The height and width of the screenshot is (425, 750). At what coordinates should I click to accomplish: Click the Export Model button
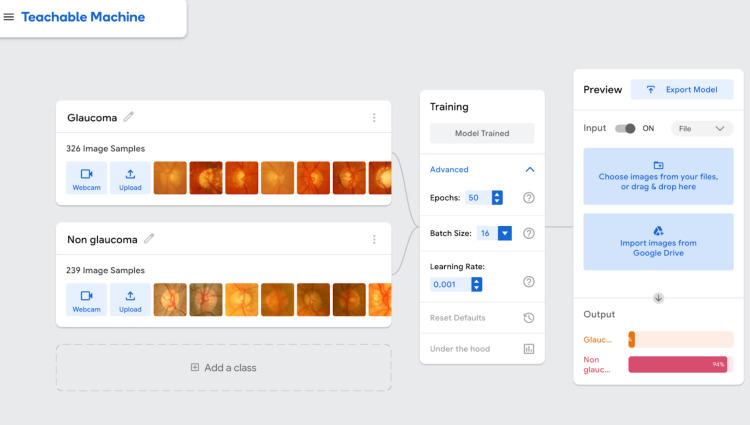coord(682,89)
